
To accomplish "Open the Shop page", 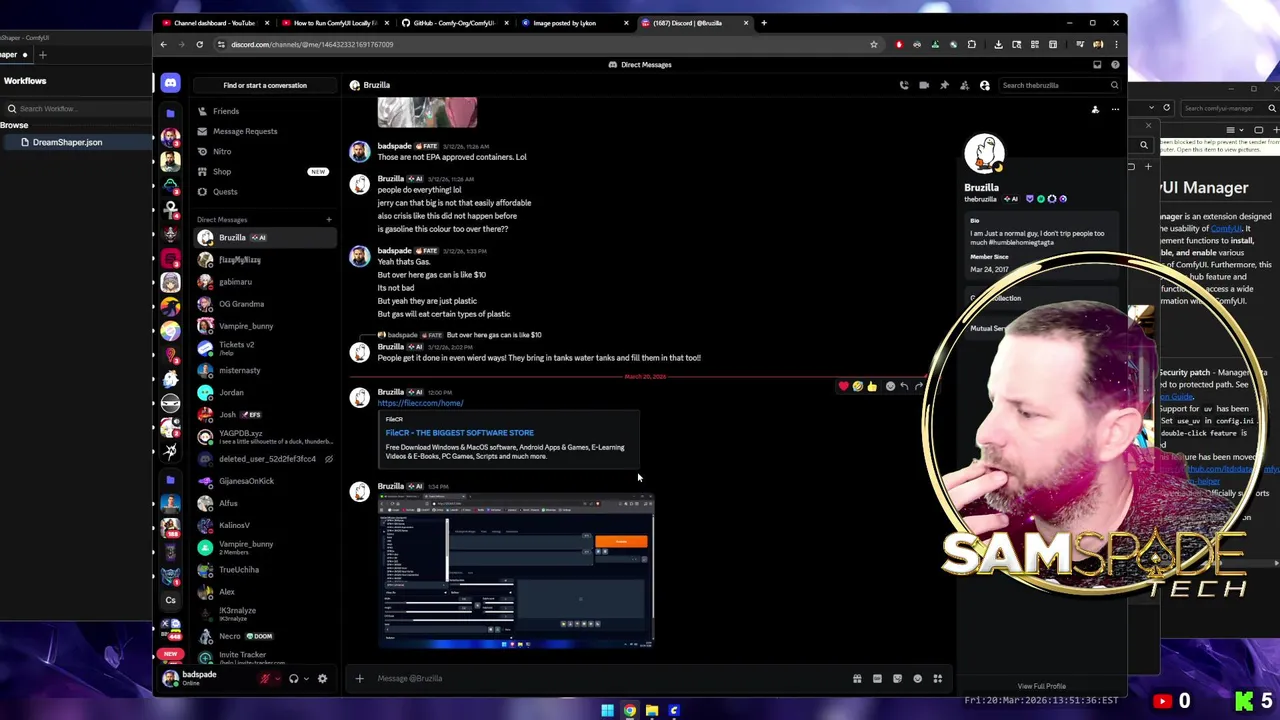I will tap(264, 171).
